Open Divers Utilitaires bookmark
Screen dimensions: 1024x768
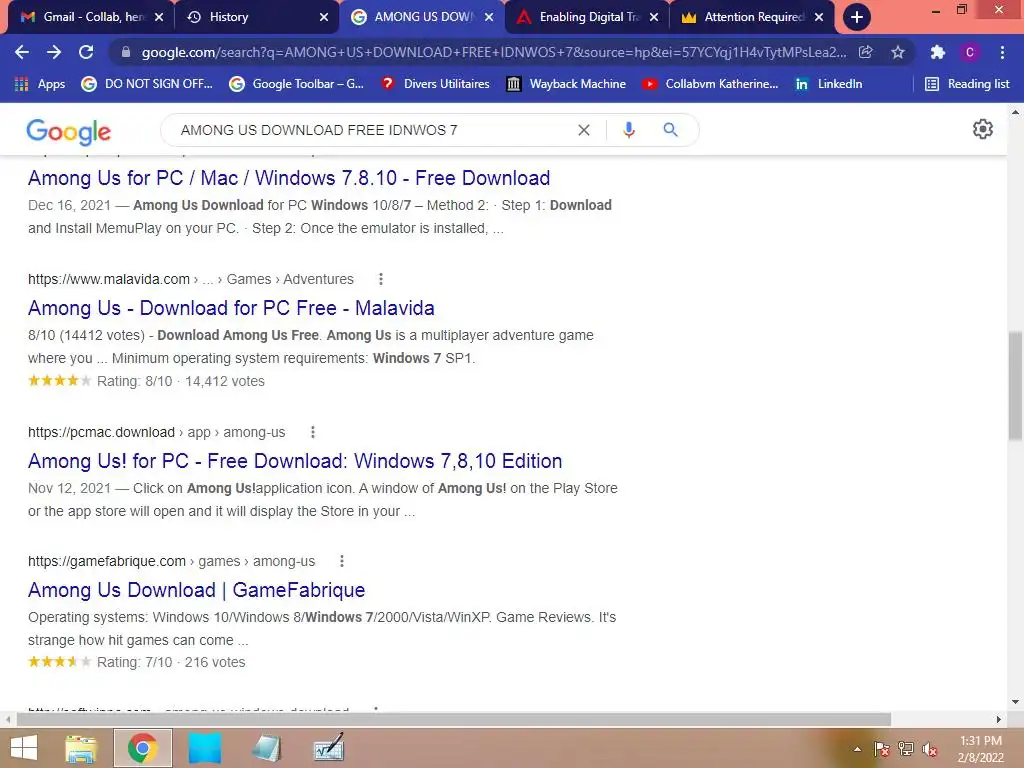click(x=436, y=84)
